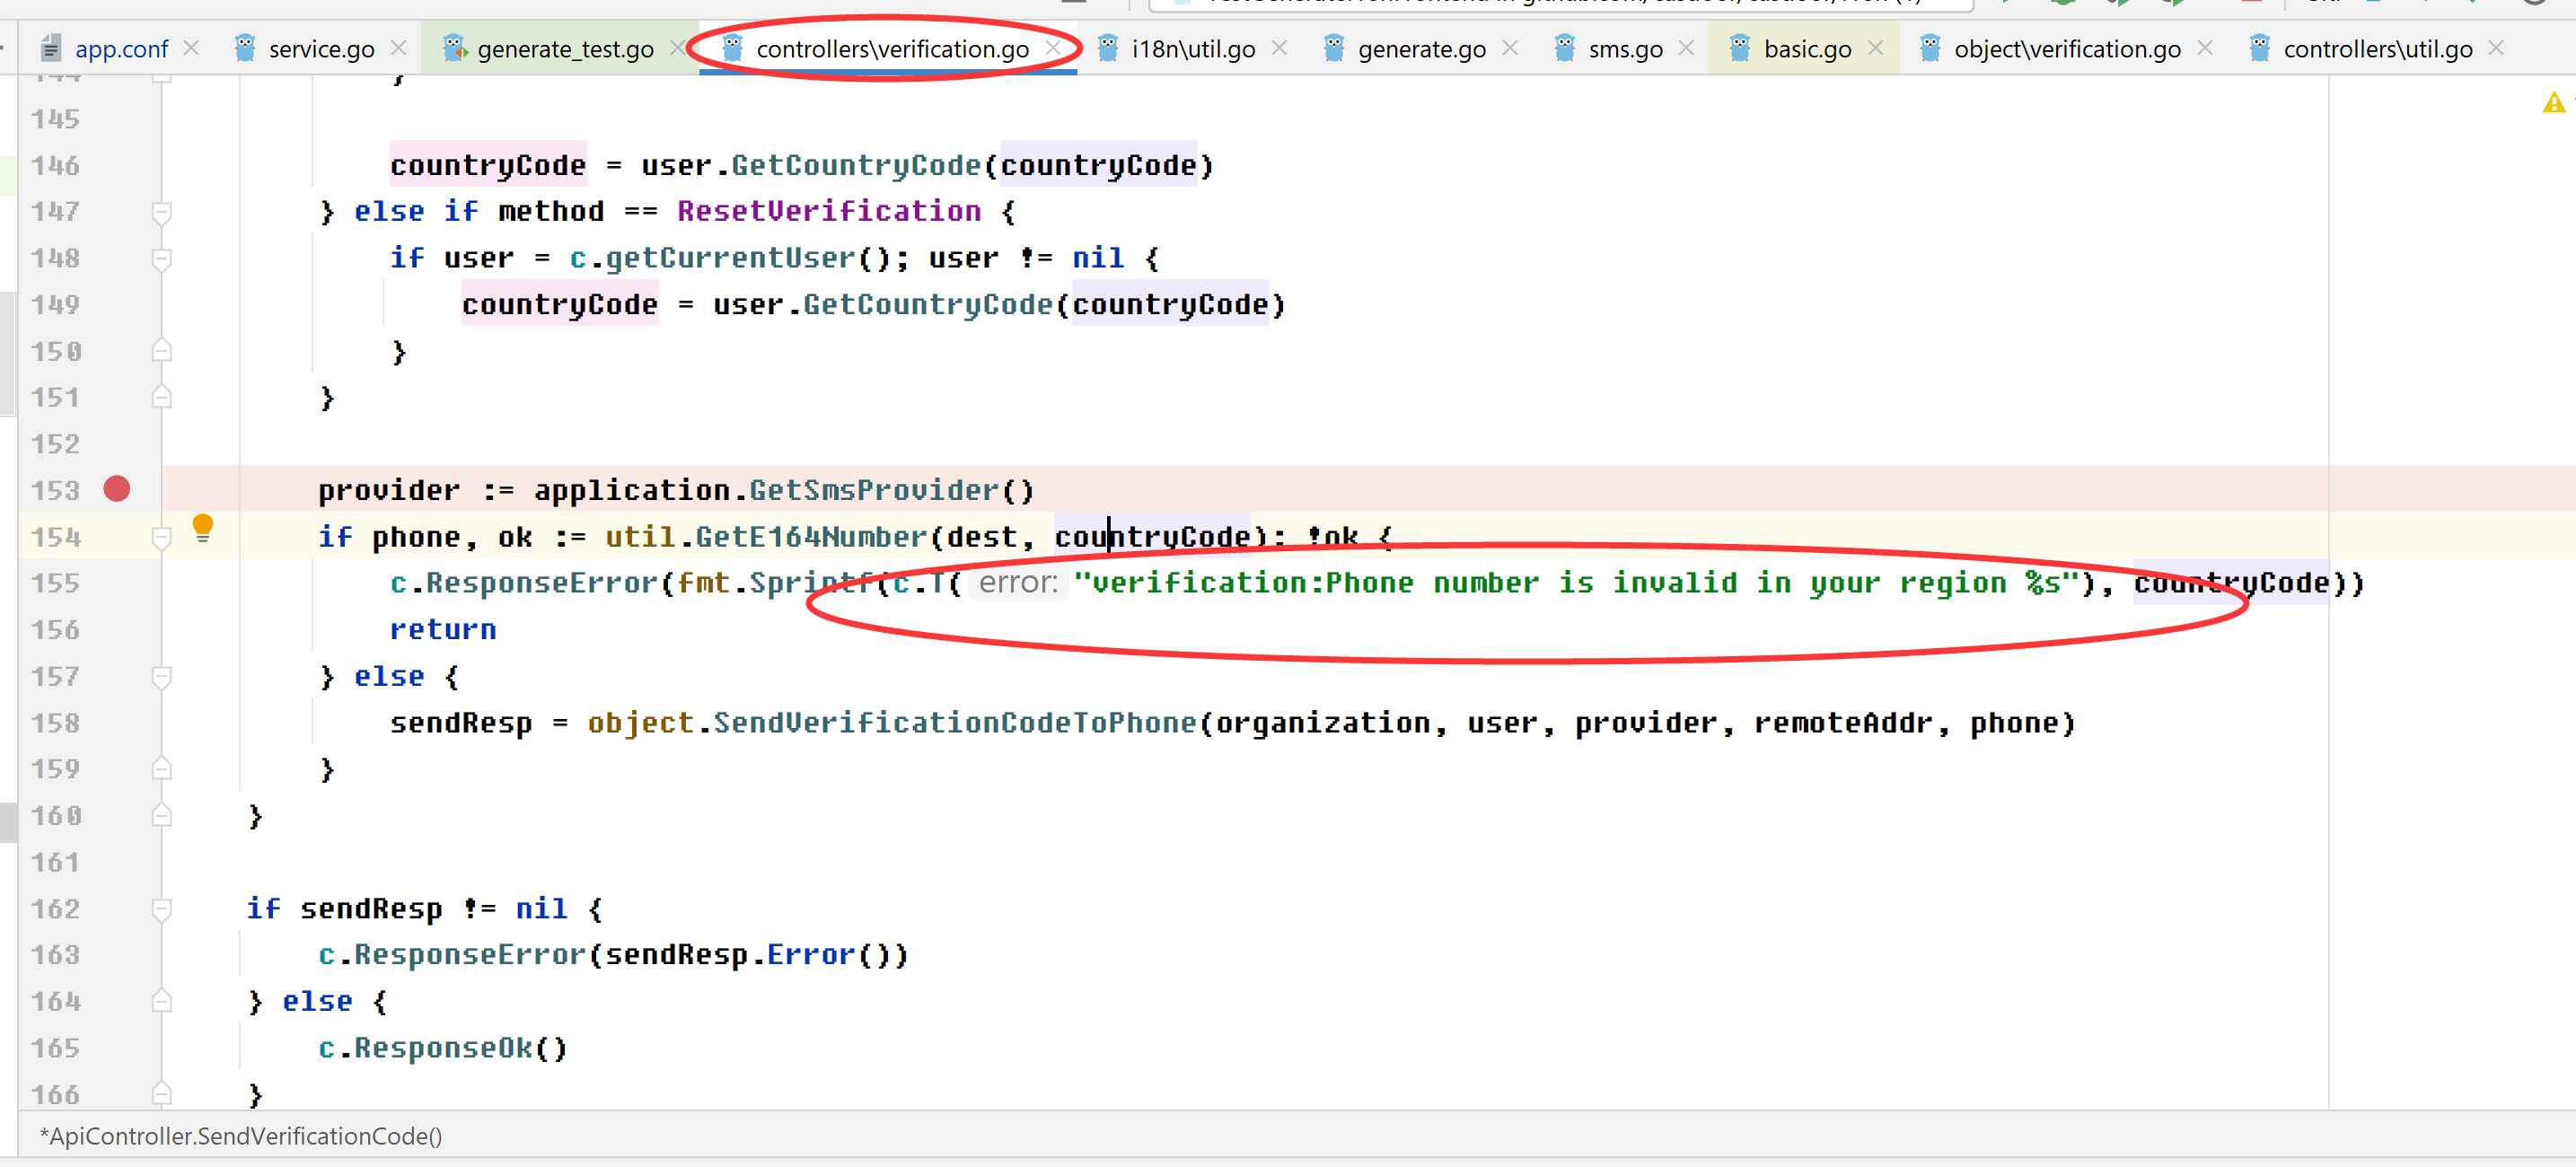The width and height of the screenshot is (2576, 1167).
Task: Click the left editor gutter scrollbar strip
Action: [6, 350]
